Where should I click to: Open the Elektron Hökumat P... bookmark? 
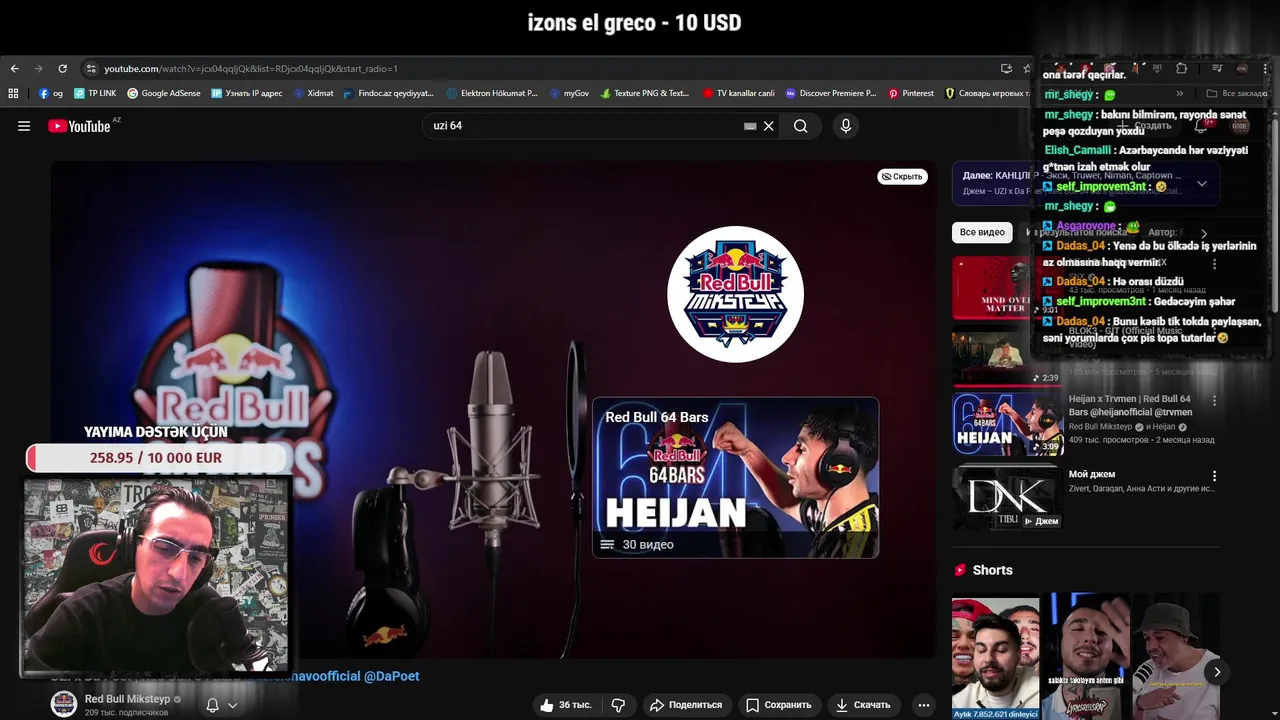pyautogui.click(x=491, y=93)
